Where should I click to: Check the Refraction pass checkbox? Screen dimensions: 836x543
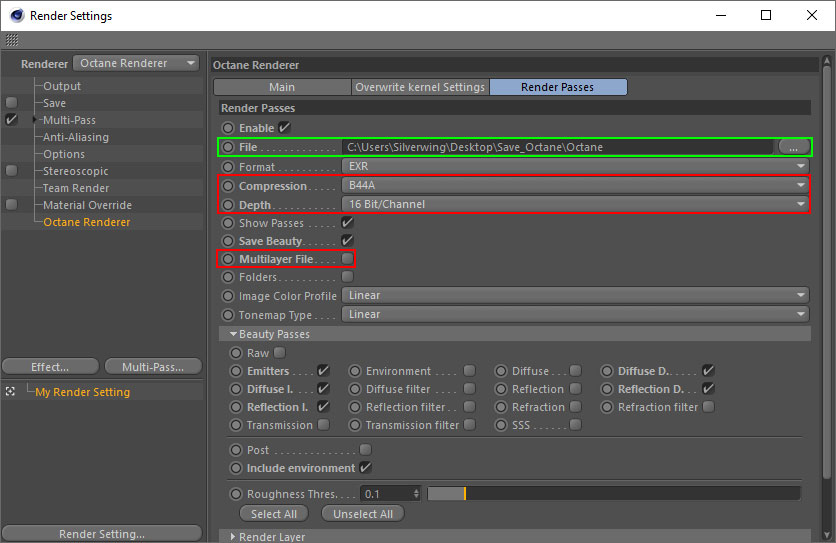[575, 406]
